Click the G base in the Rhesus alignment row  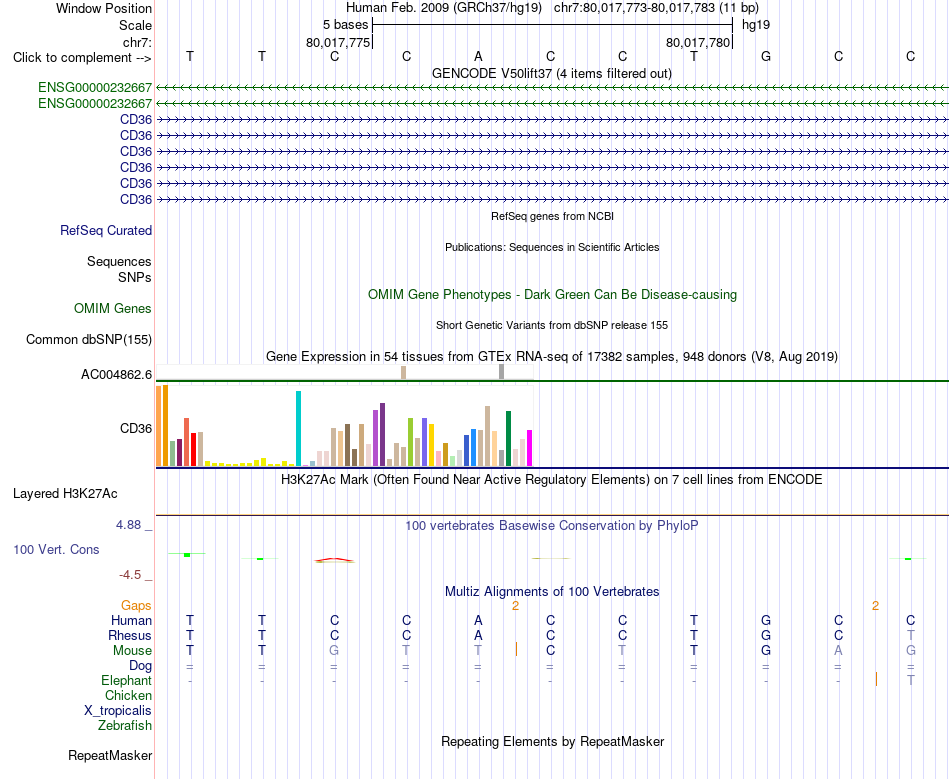coord(766,635)
